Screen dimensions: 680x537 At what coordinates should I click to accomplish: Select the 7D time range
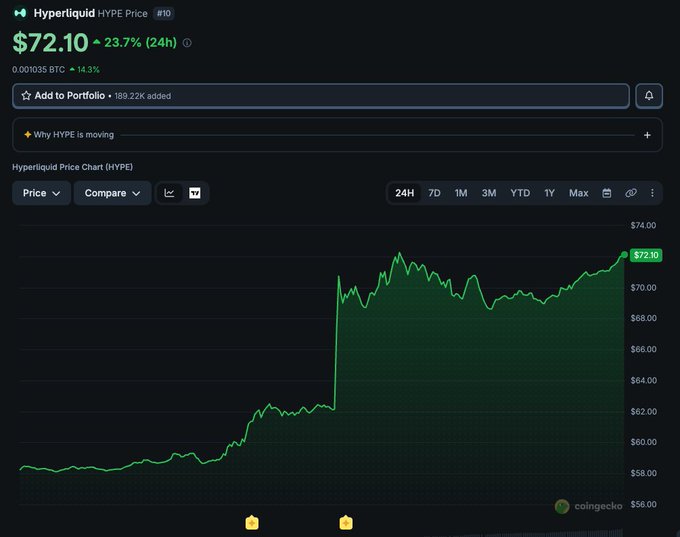click(x=434, y=193)
